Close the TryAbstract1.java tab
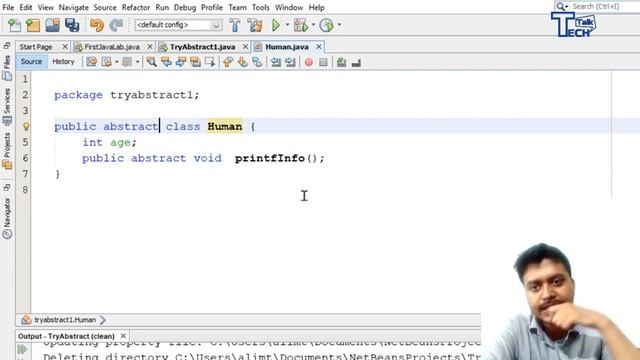The width and height of the screenshot is (640, 360). (x=245, y=47)
